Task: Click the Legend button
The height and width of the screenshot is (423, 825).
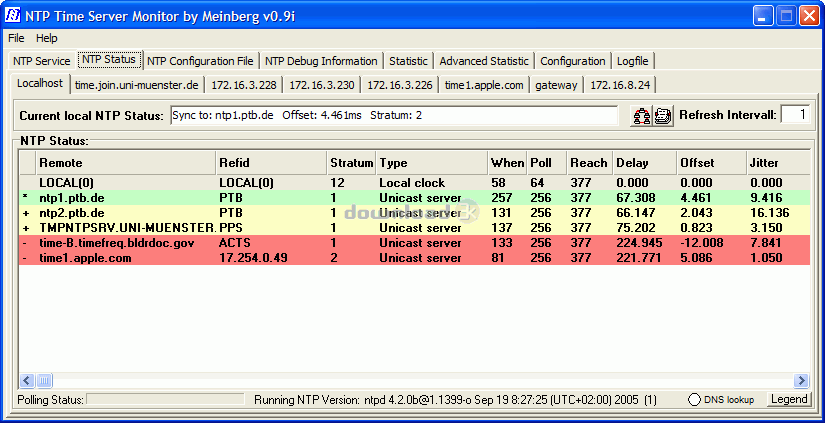Action: pyautogui.click(x=789, y=399)
